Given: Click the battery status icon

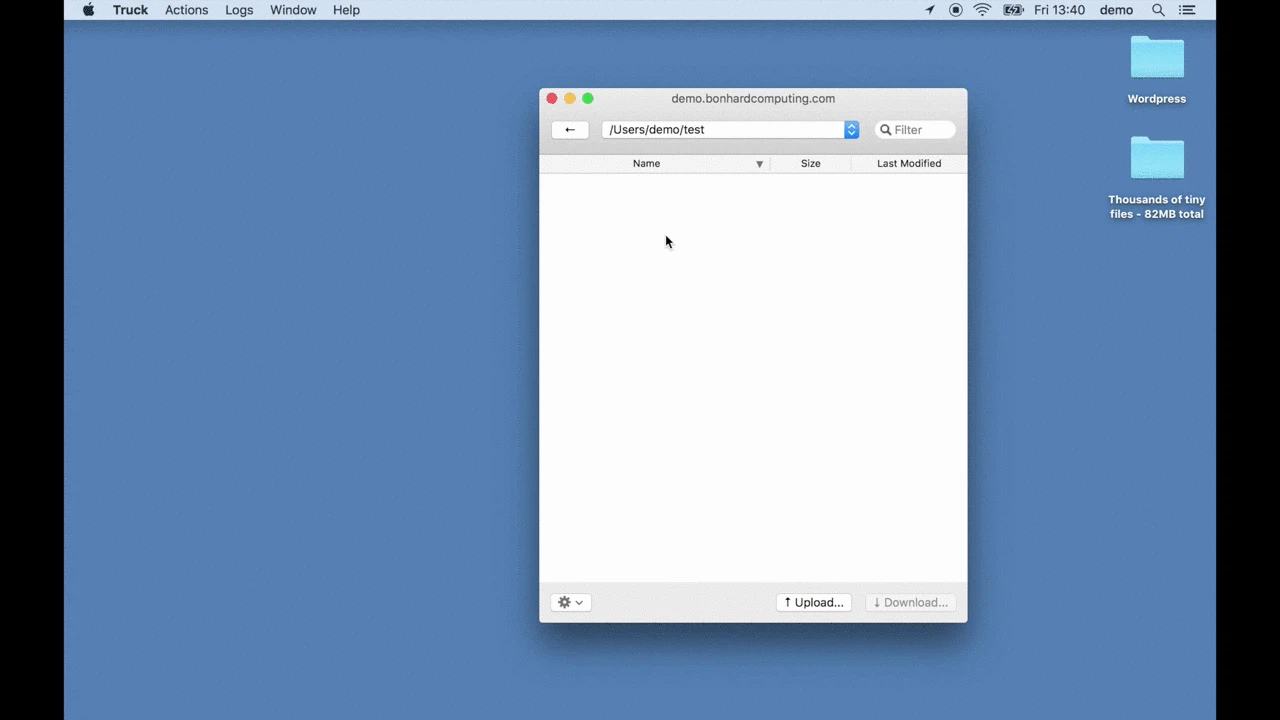Looking at the screenshot, I should pyautogui.click(x=1013, y=10).
